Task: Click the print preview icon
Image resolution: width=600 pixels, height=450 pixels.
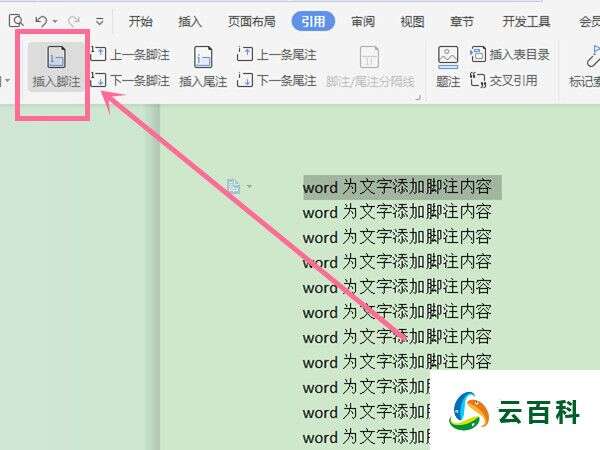Action: coord(16,21)
